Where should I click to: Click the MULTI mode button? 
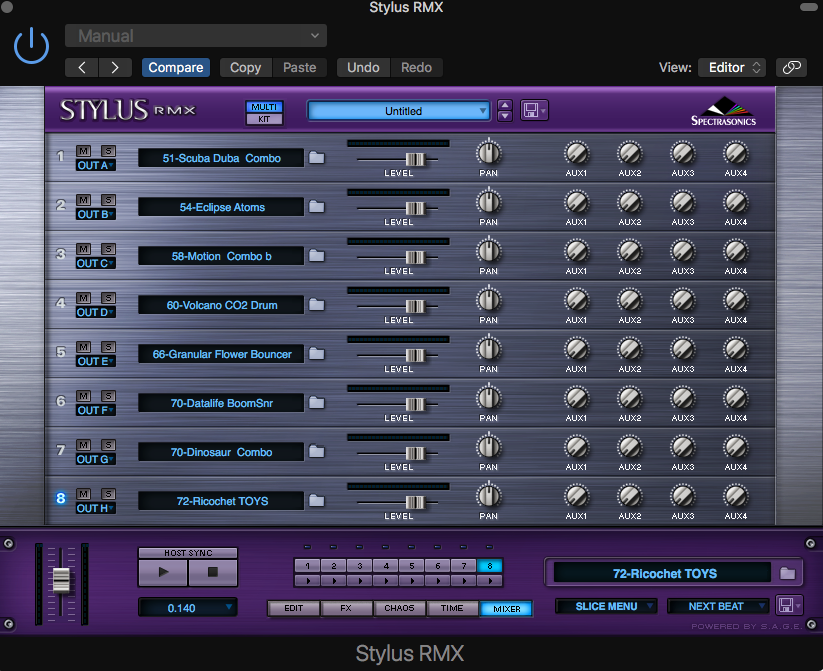click(x=264, y=107)
